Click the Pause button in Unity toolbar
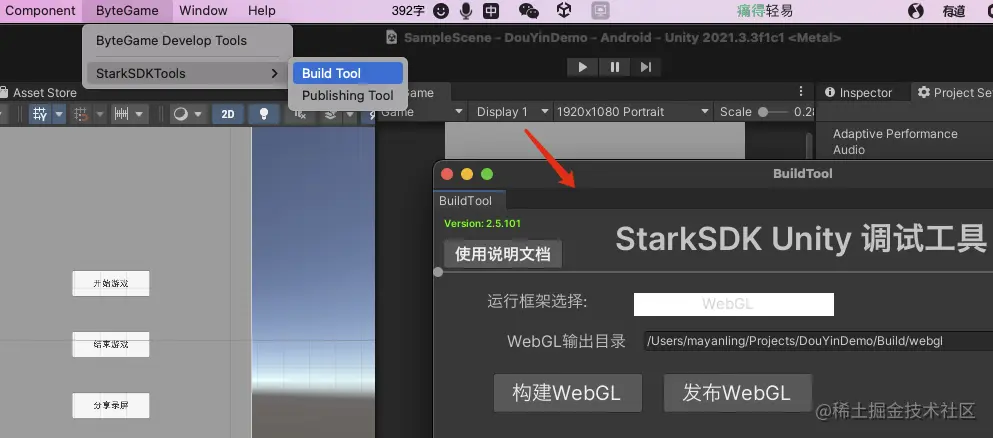This screenshot has width=993, height=438. pyautogui.click(x=614, y=66)
